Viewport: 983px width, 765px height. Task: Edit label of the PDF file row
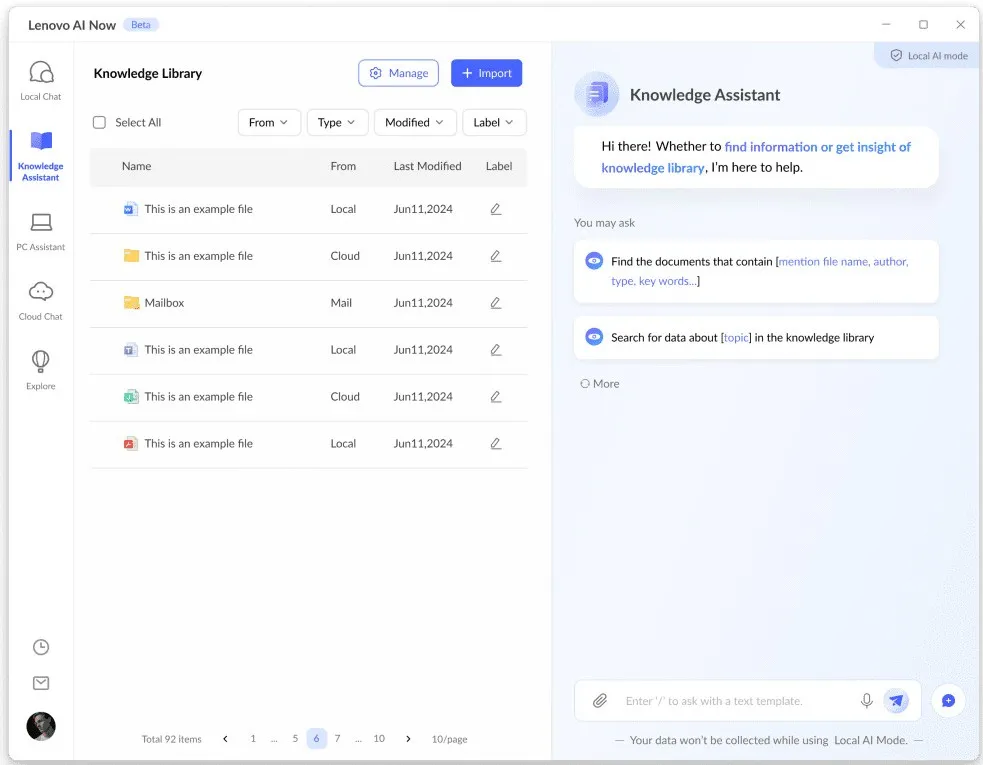coord(495,444)
